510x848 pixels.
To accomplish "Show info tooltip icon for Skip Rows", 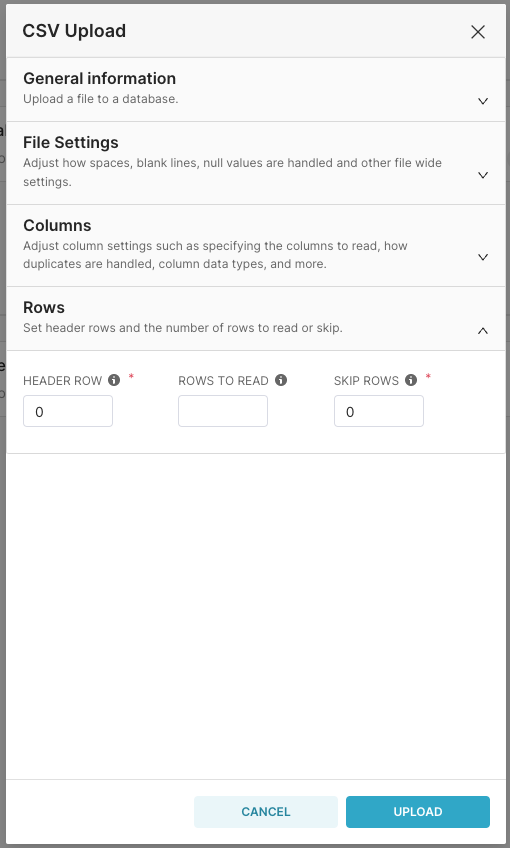I will [411, 380].
